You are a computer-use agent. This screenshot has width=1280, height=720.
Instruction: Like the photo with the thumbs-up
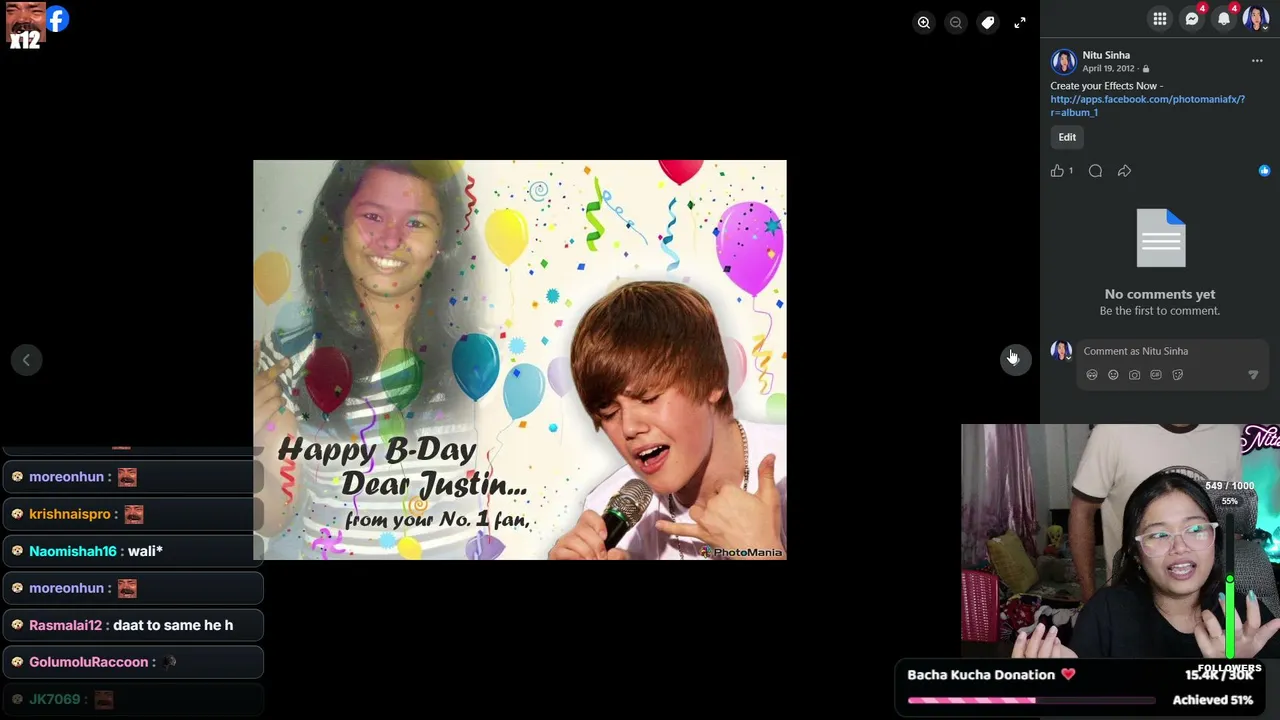[1057, 171]
